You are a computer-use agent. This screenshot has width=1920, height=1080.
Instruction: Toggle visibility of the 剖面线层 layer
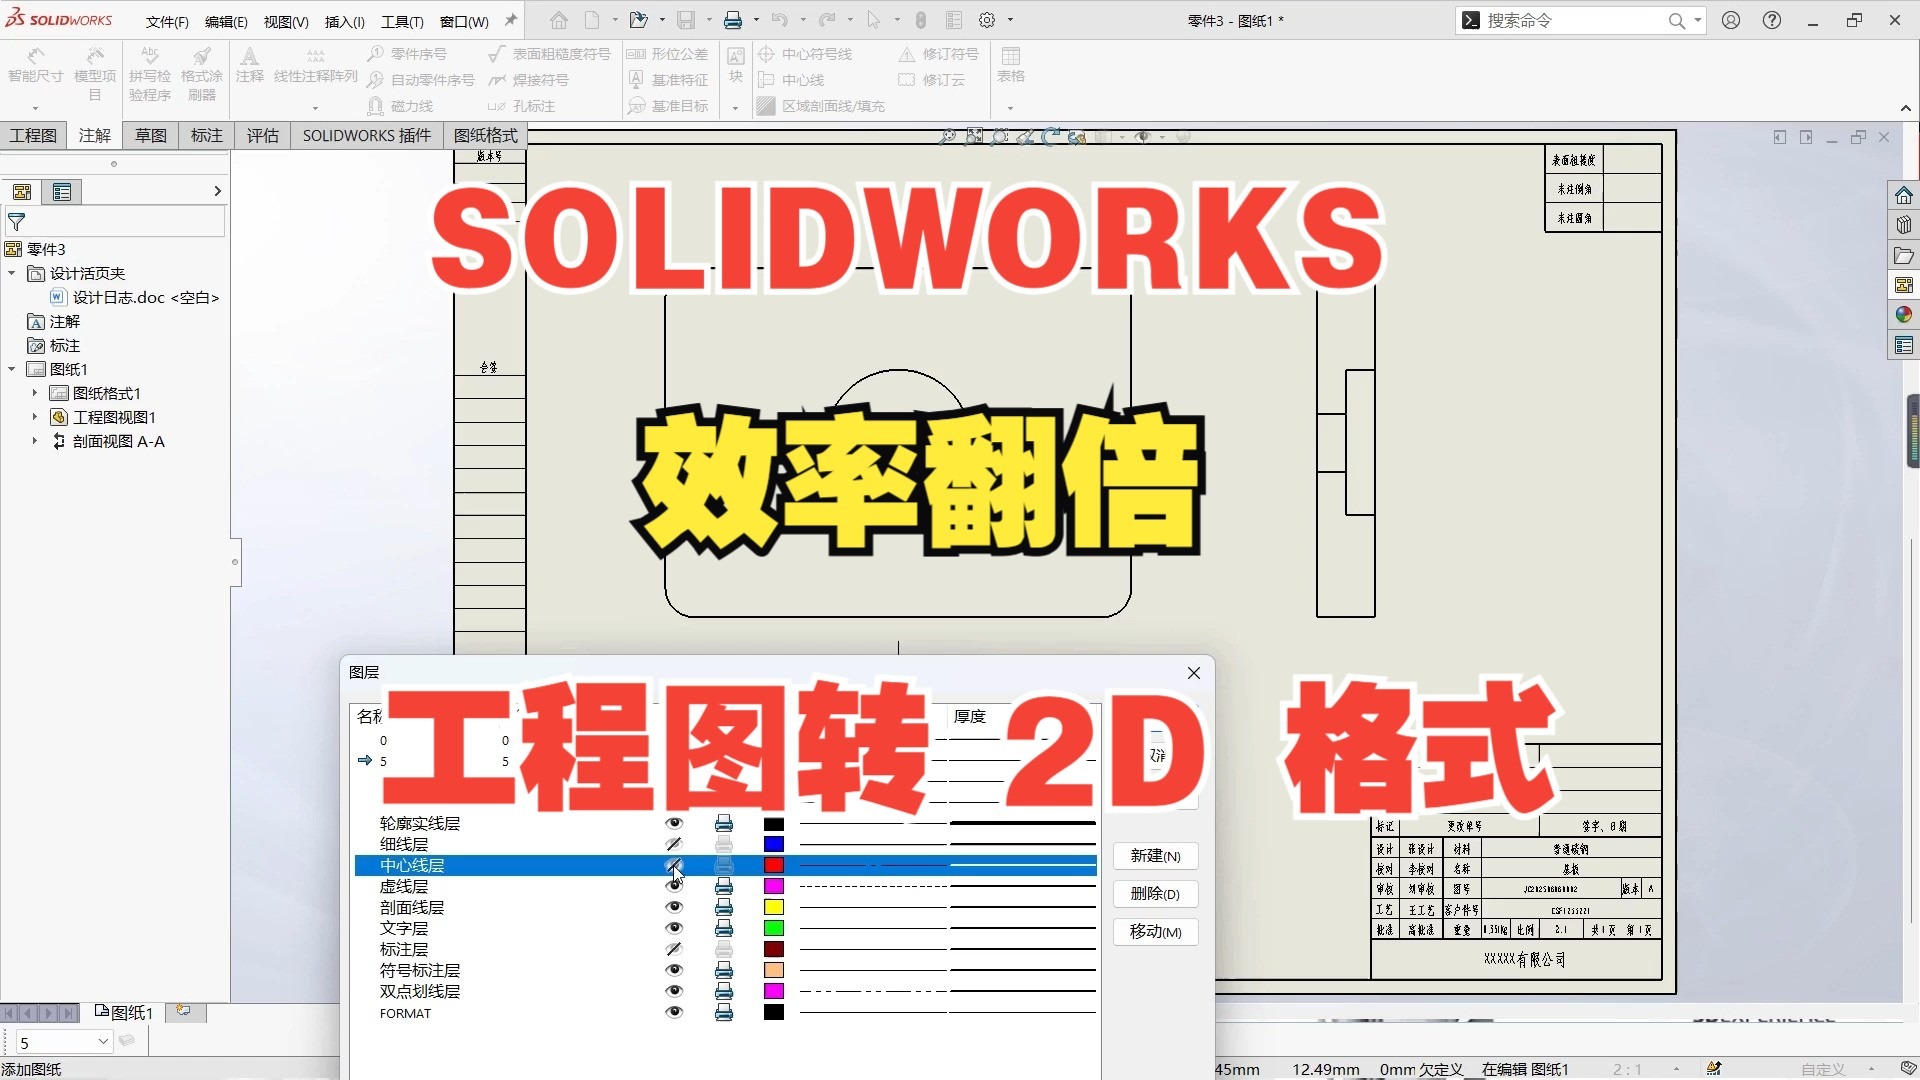pyautogui.click(x=675, y=907)
